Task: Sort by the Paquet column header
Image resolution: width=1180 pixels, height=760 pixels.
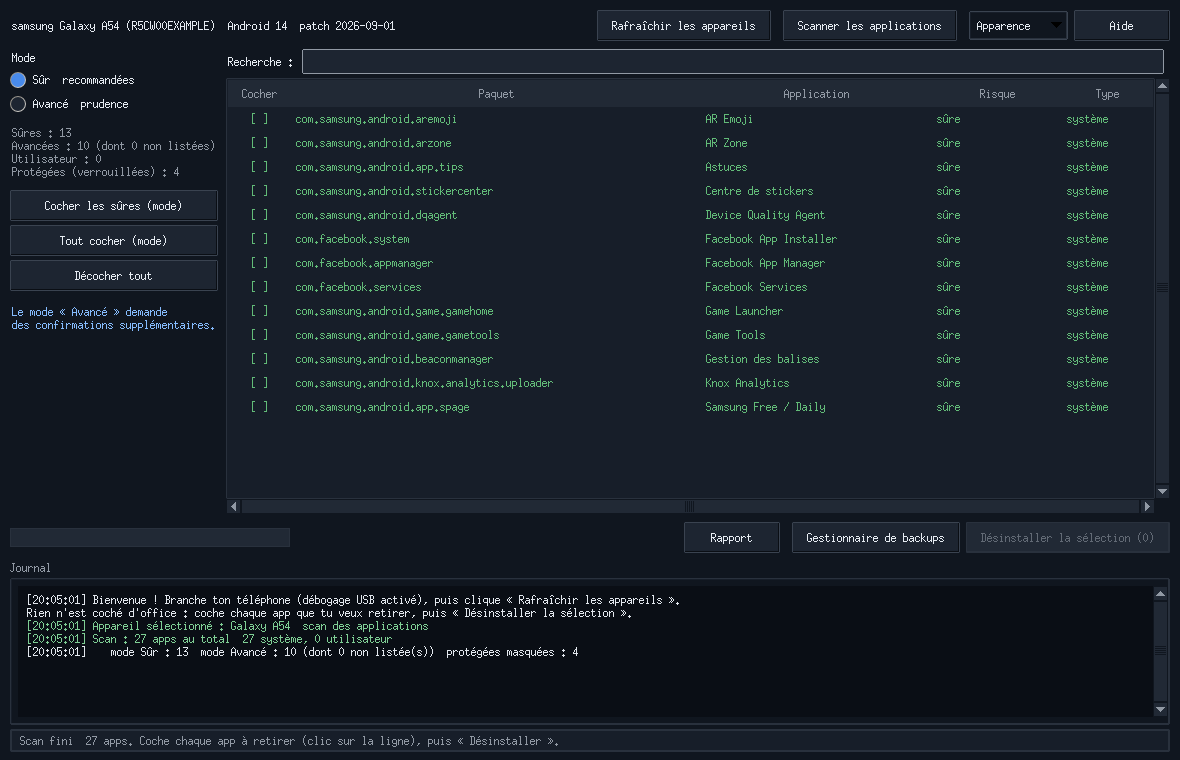Action: 496,94
